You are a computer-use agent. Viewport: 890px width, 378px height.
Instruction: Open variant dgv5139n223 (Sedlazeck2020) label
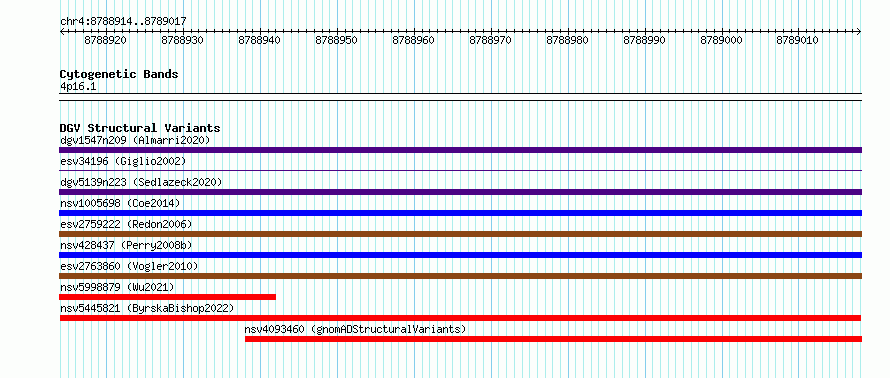tap(141, 182)
